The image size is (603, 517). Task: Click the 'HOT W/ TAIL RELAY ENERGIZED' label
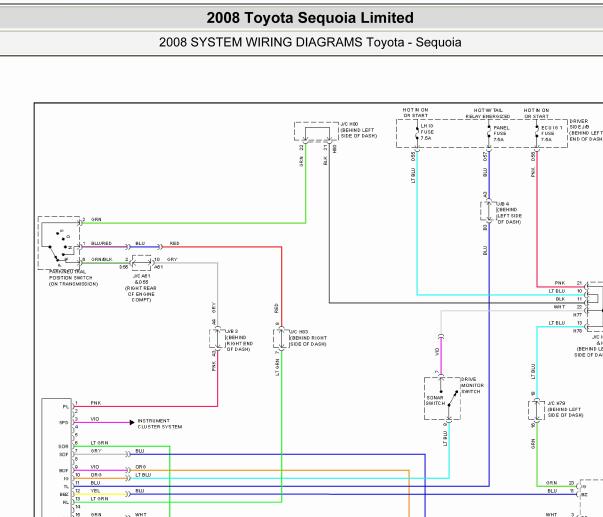pyautogui.click(x=488, y=113)
